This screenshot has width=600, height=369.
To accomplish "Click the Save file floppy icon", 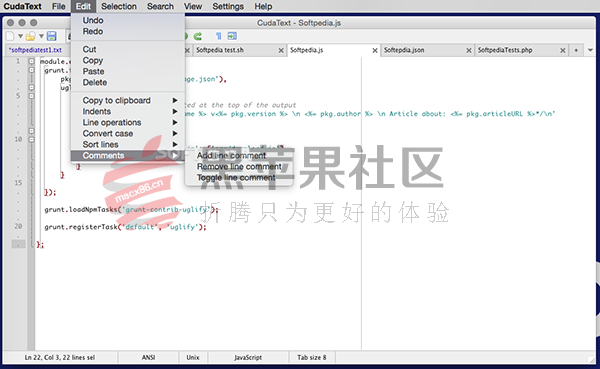I will (x=51, y=36).
